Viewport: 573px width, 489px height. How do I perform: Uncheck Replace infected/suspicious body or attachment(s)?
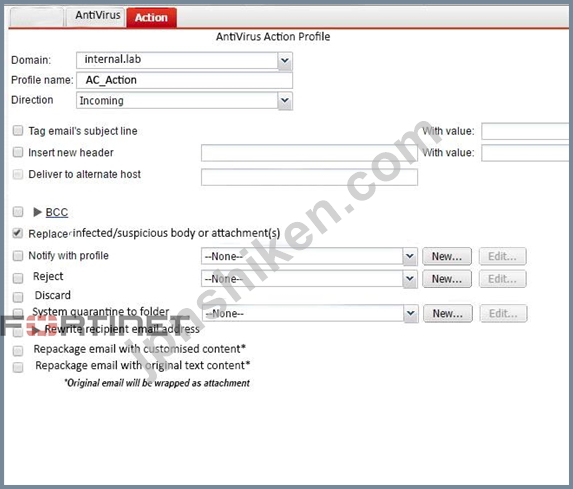click(18, 233)
